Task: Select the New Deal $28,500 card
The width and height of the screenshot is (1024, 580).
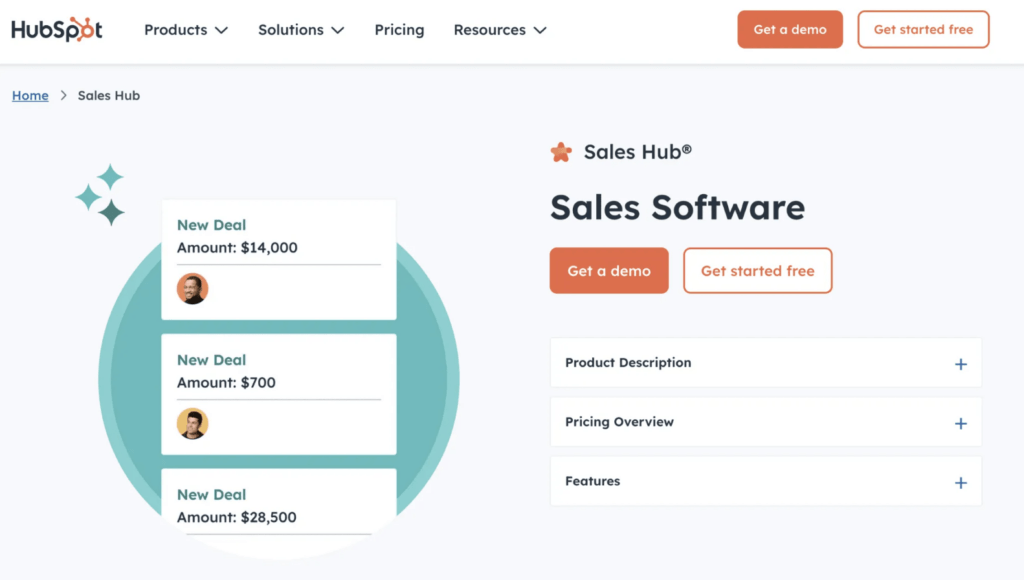Action: pos(278,506)
